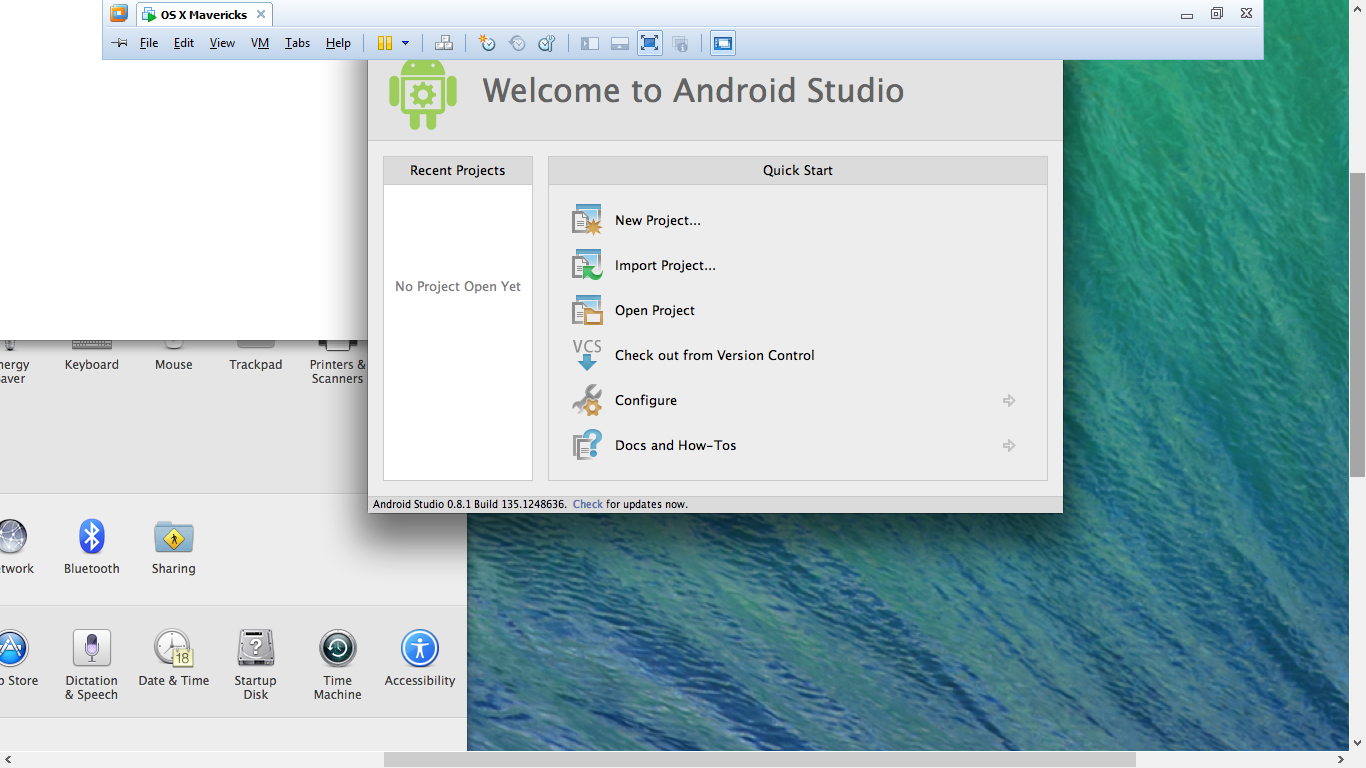Open Date & Time preferences
1366x768 pixels.
(174, 659)
